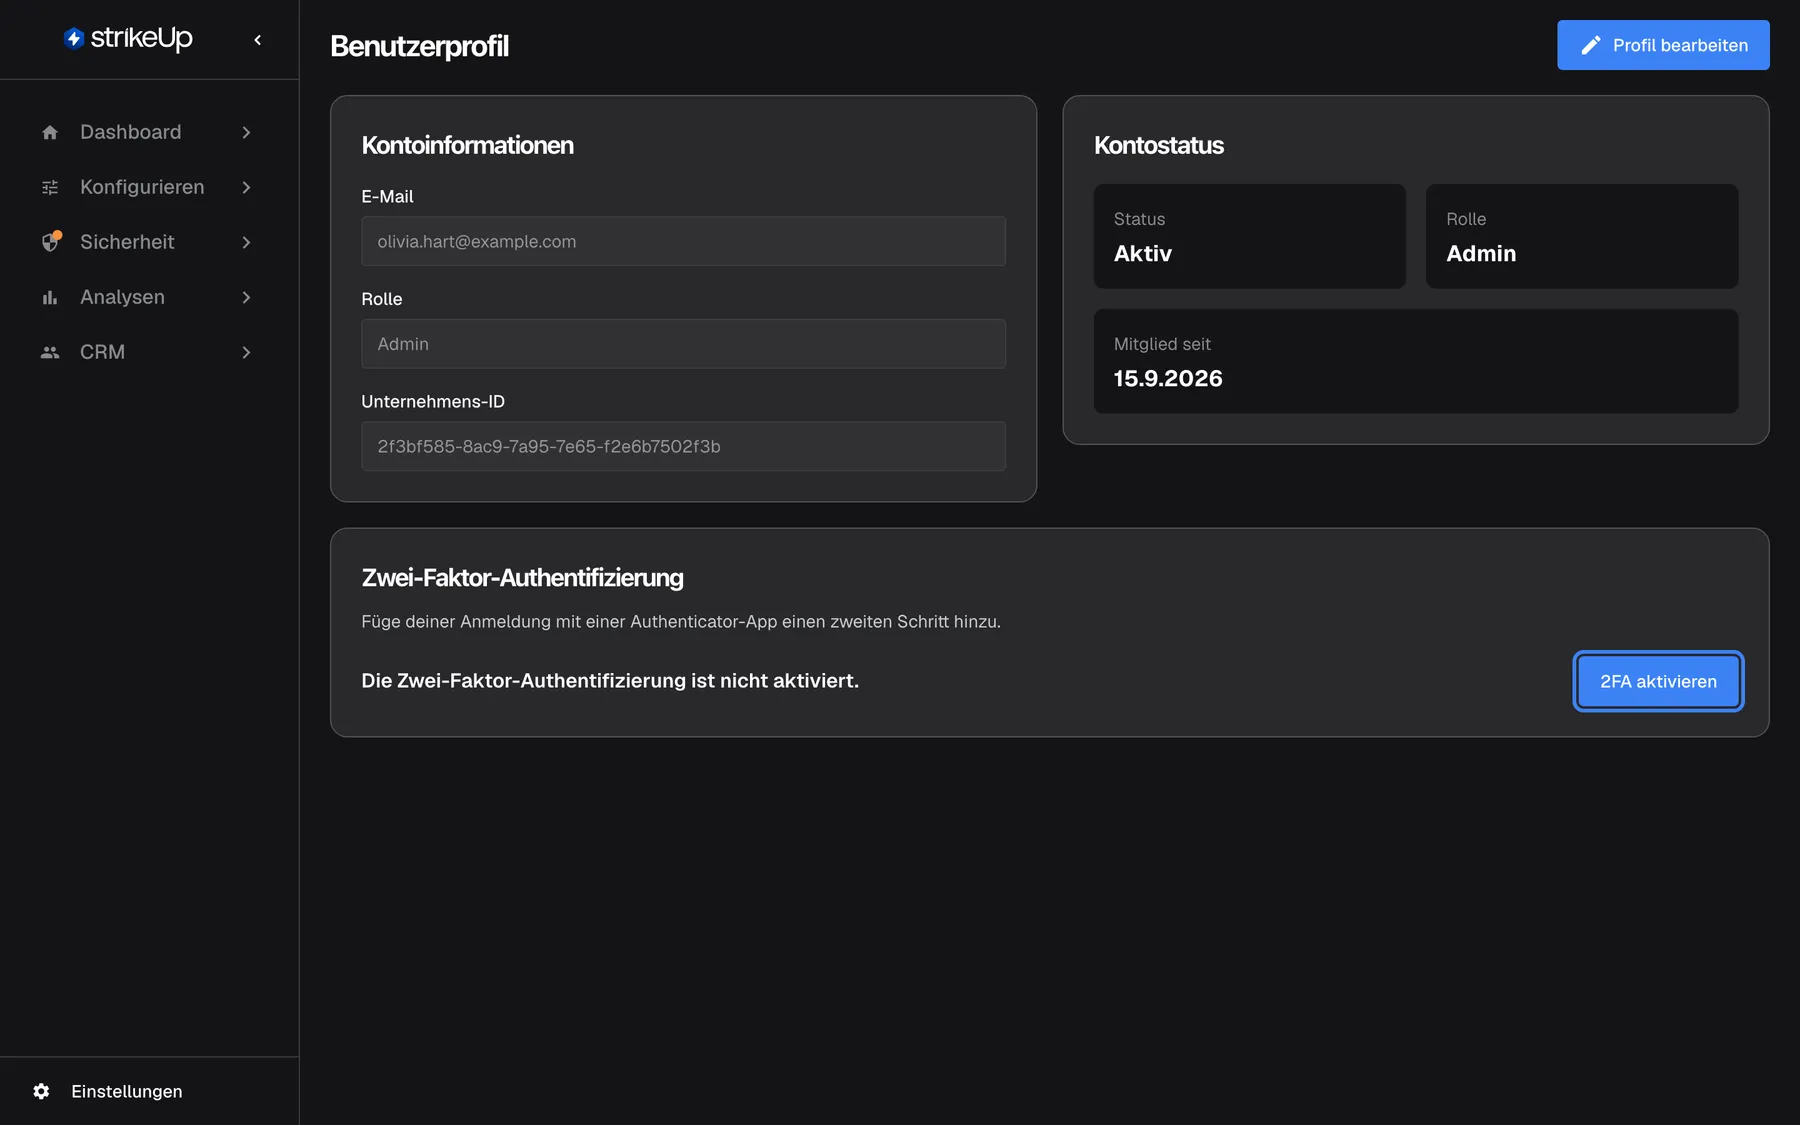Click the Kontostatus heading
This screenshot has height=1125, width=1800.
tap(1158, 145)
